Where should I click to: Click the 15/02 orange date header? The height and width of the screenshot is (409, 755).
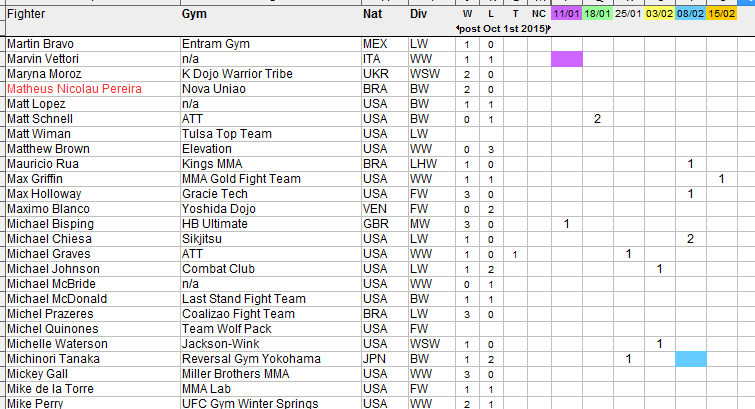coord(722,13)
